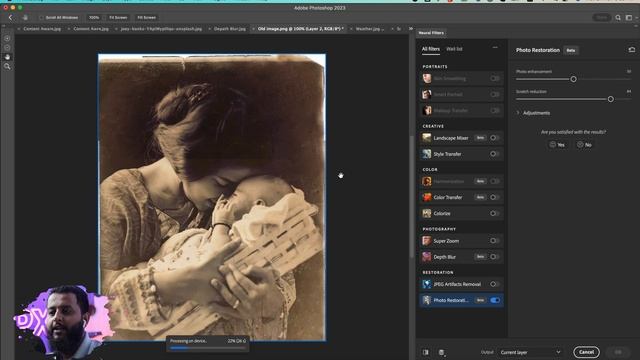Click the Depth Blur filter thumbnail
640x360 pixels.
(x=427, y=257)
